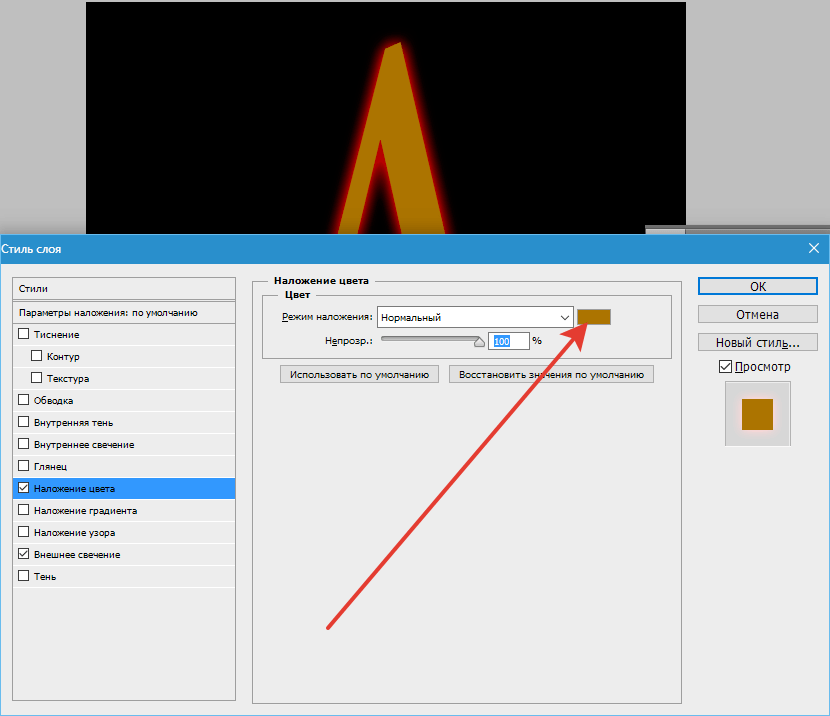Uncheck the Наложение цвета checkbox

(24, 489)
